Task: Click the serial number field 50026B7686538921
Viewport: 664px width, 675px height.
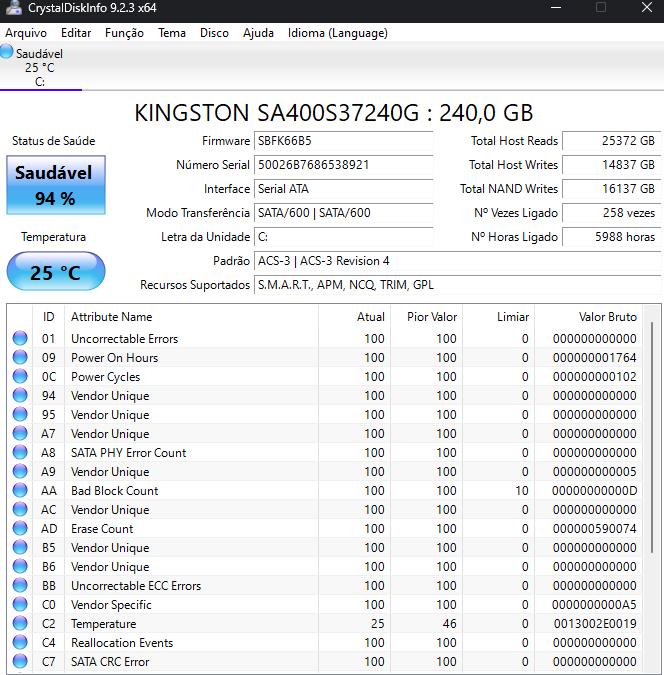Action: click(344, 165)
